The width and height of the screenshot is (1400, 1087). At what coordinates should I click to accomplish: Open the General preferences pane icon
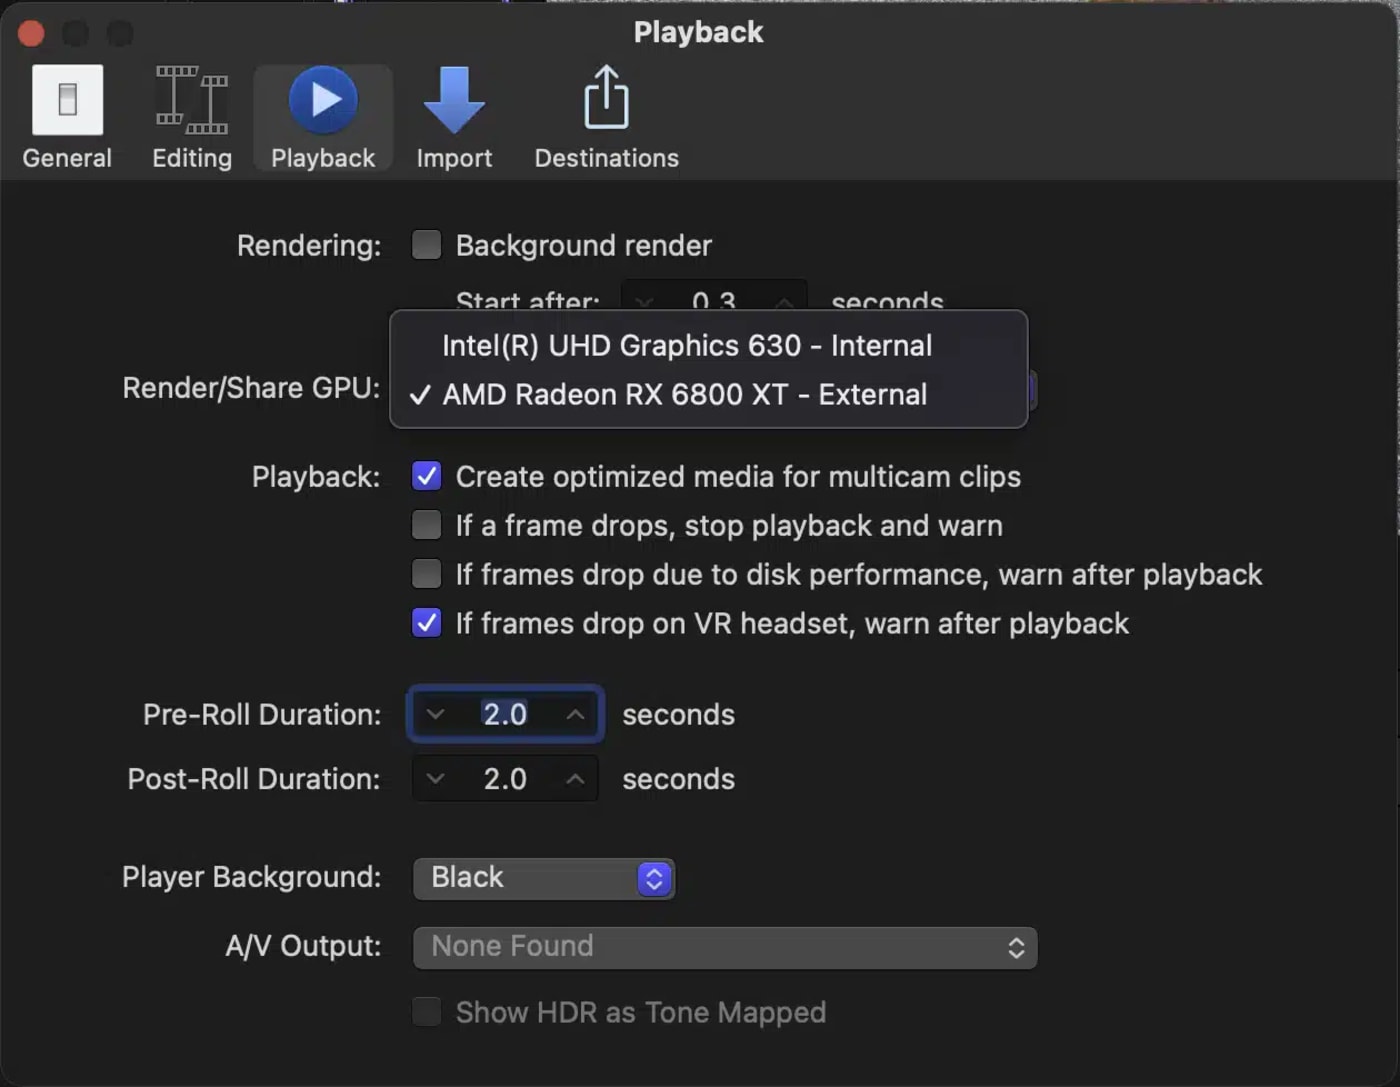click(x=67, y=100)
